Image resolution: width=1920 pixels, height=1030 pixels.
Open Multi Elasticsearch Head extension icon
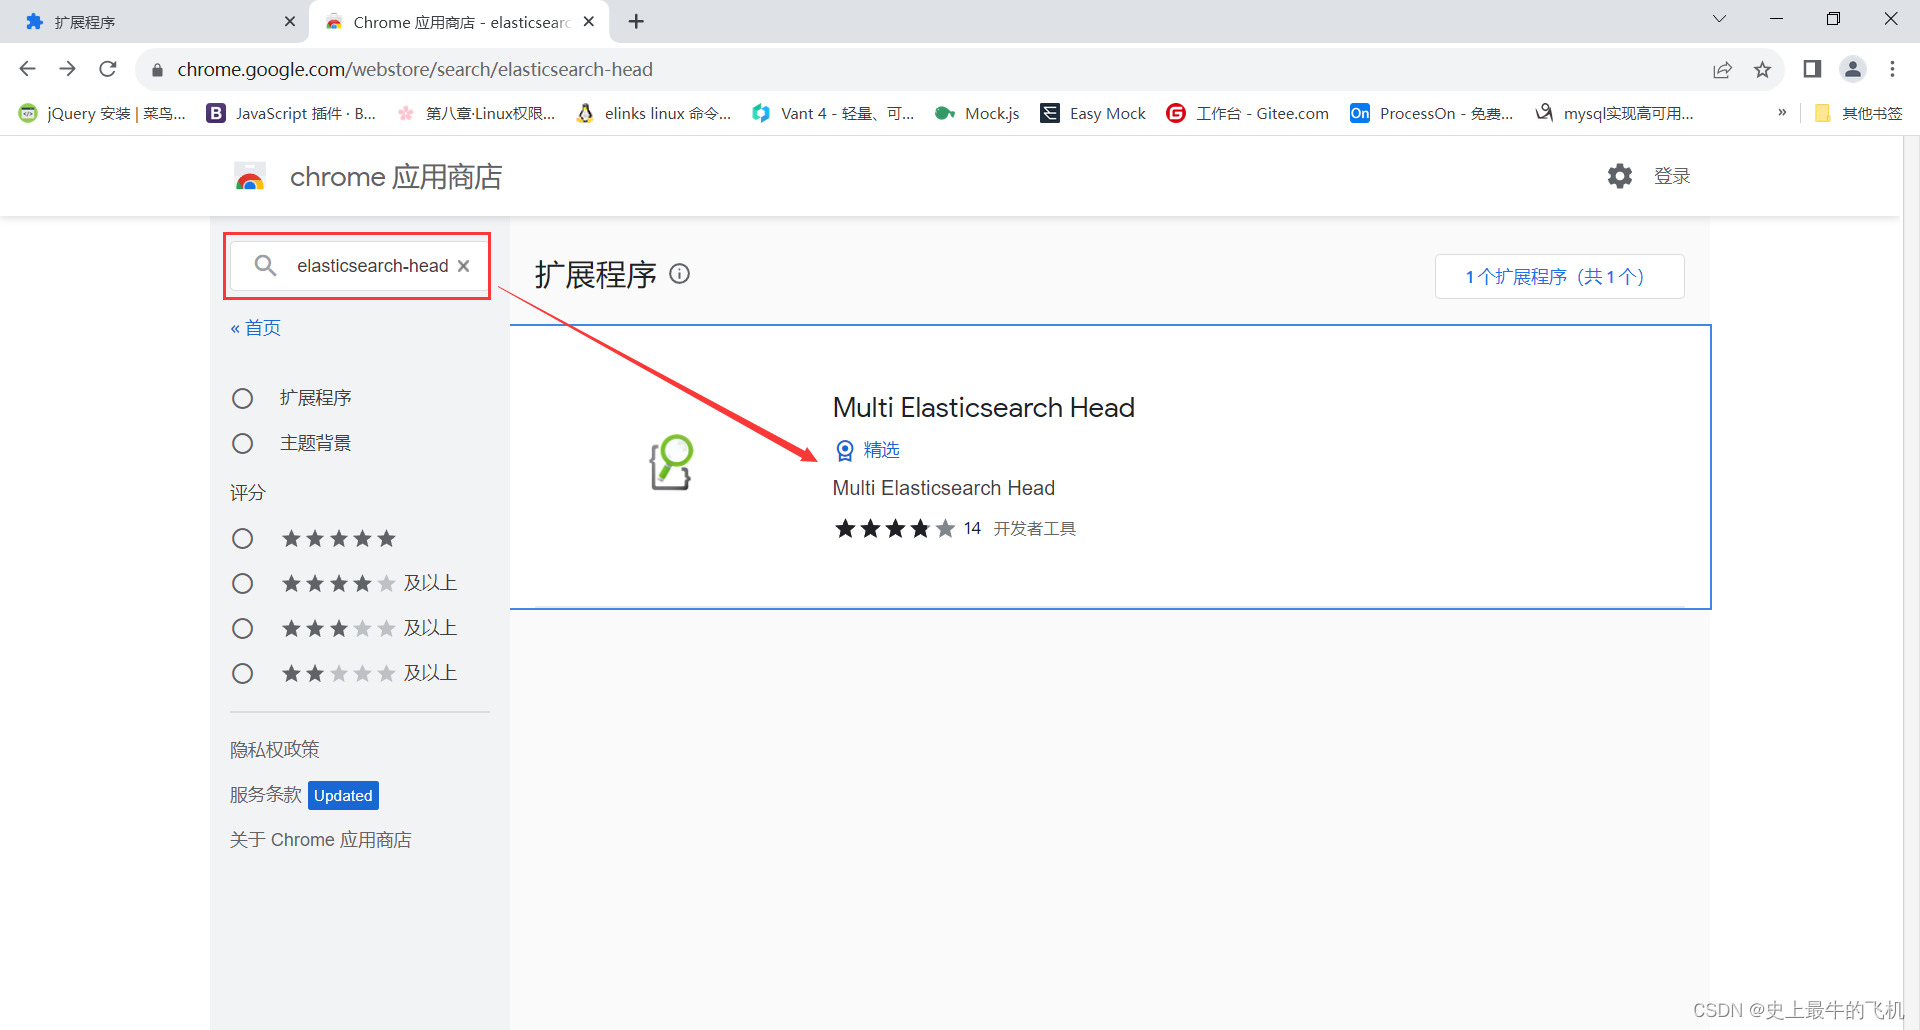671,462
